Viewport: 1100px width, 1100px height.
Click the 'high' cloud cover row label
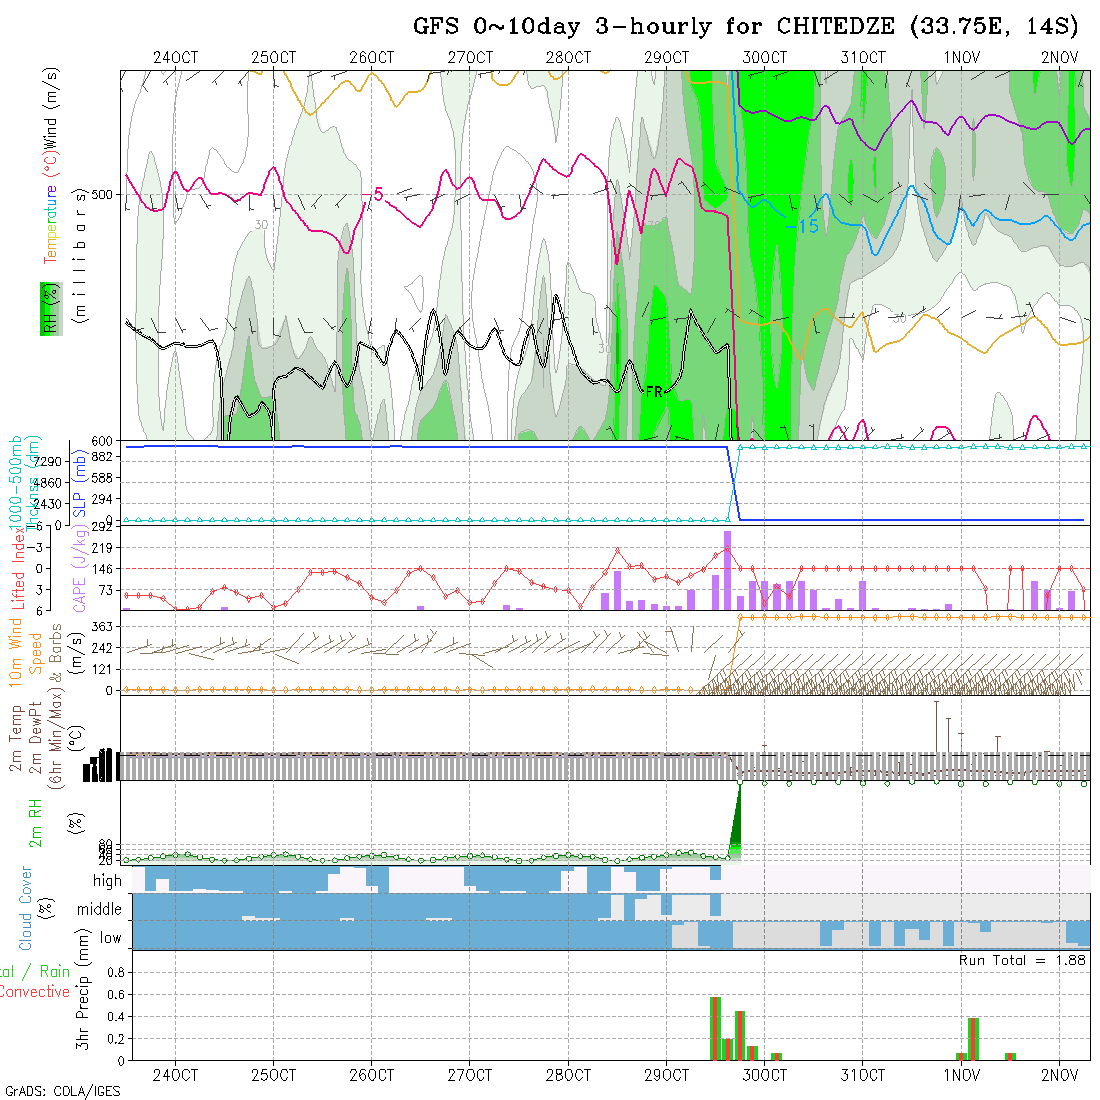tap(107, 880)
